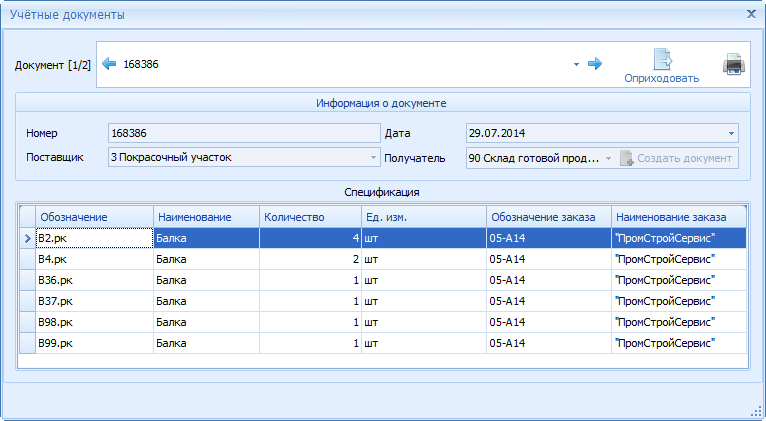The image size is (766, 421).
Task: Click the Количество column header
Action: tap(309, 217)
